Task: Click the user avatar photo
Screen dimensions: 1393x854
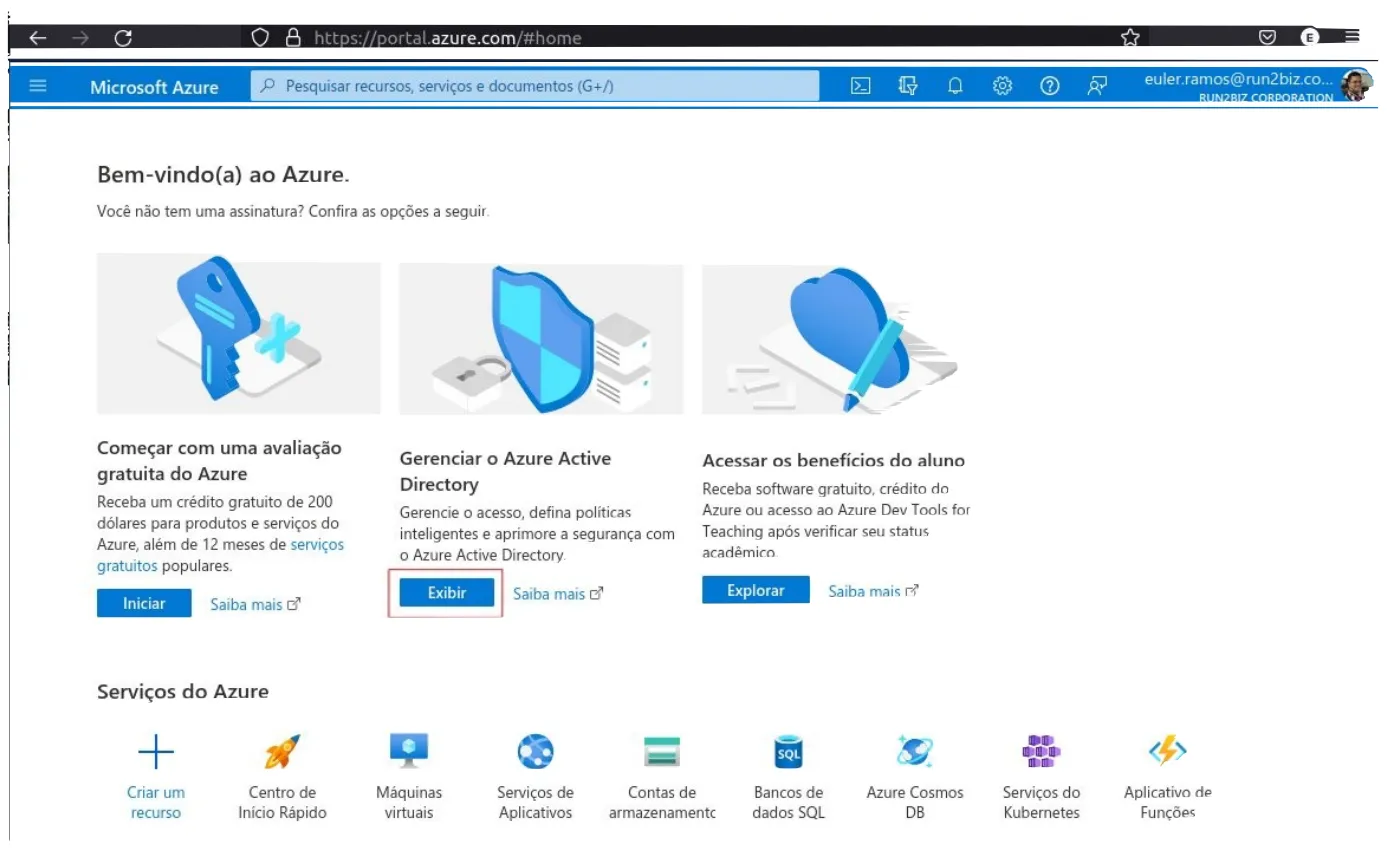Action: click(1356, 86)
